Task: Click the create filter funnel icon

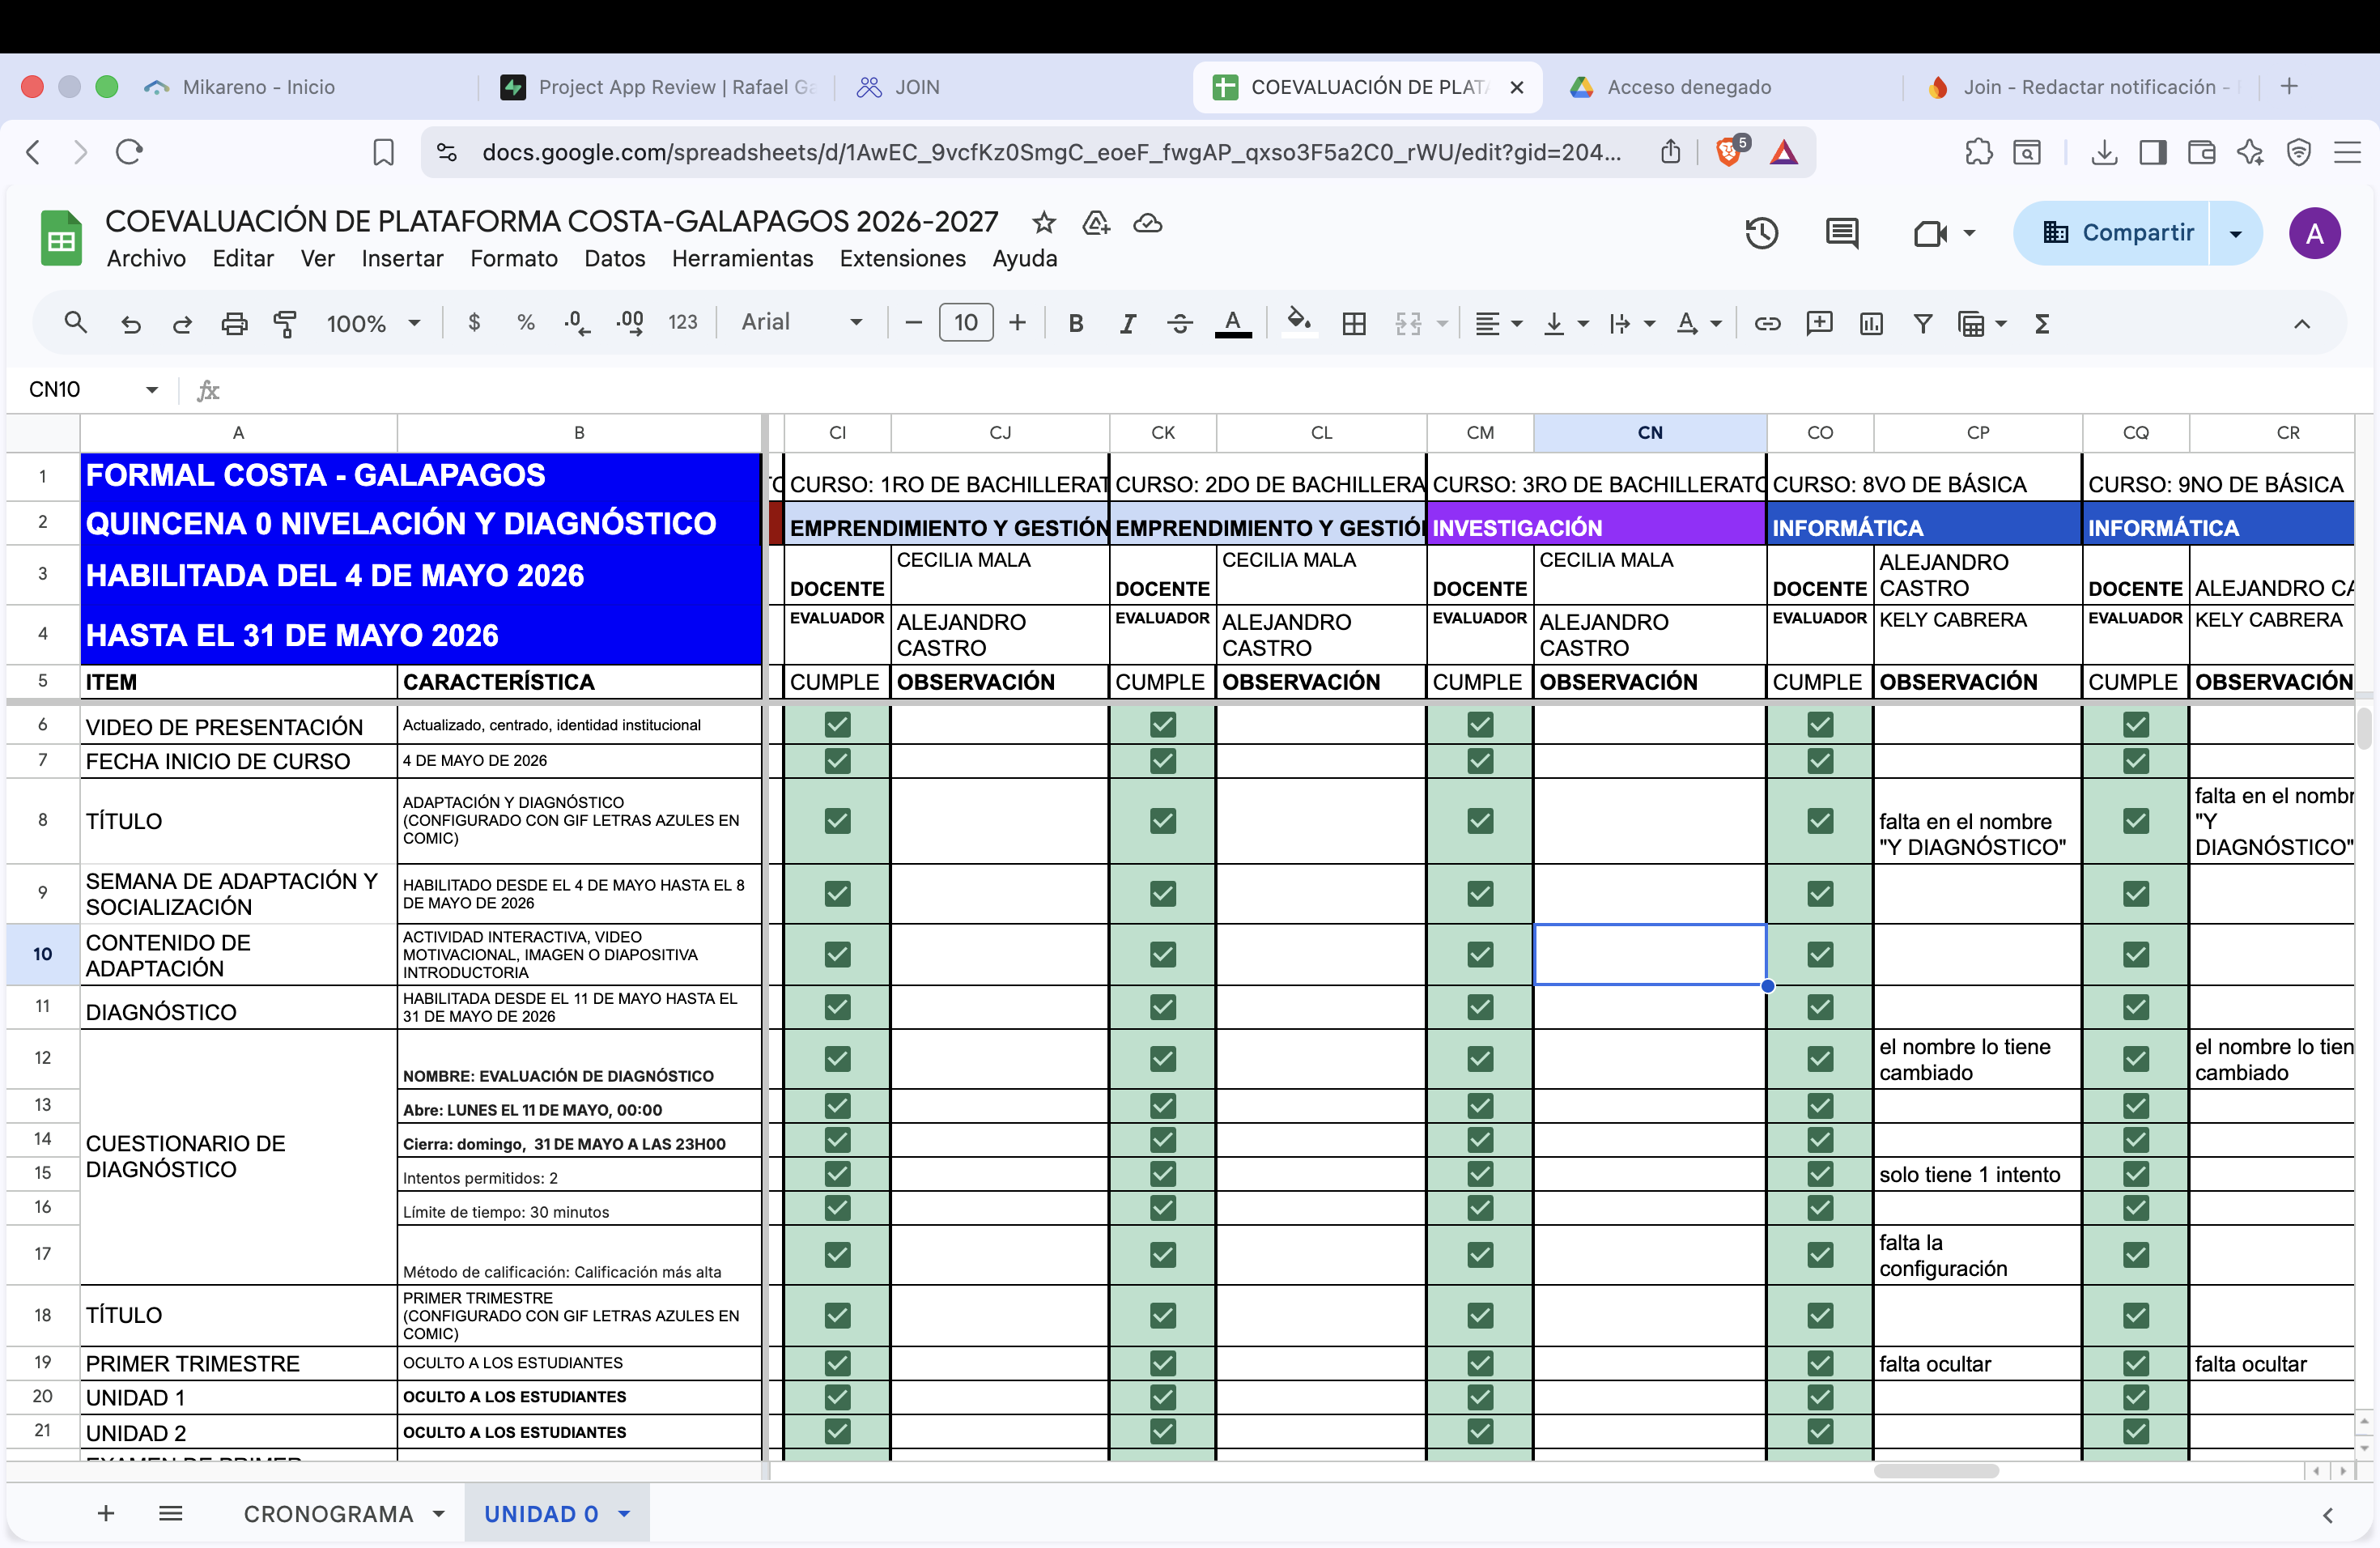Action: click(x=1922, y=323)
